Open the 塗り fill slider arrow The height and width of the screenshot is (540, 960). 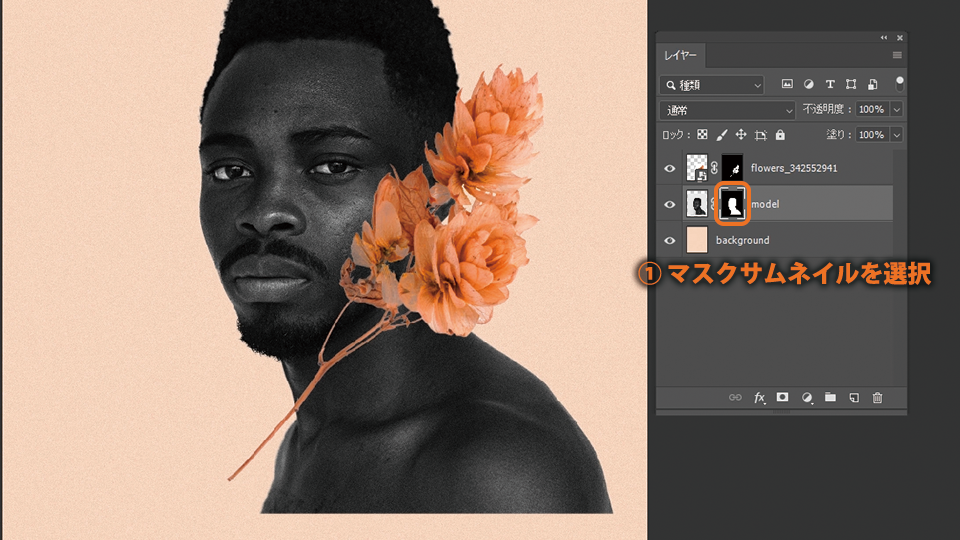(897, 135)
